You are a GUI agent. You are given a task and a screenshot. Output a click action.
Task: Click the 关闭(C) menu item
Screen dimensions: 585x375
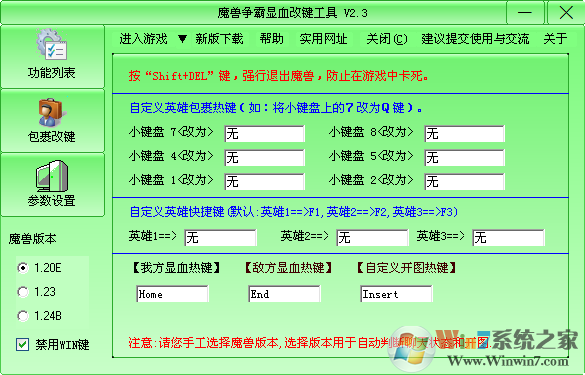pos(387,39)
